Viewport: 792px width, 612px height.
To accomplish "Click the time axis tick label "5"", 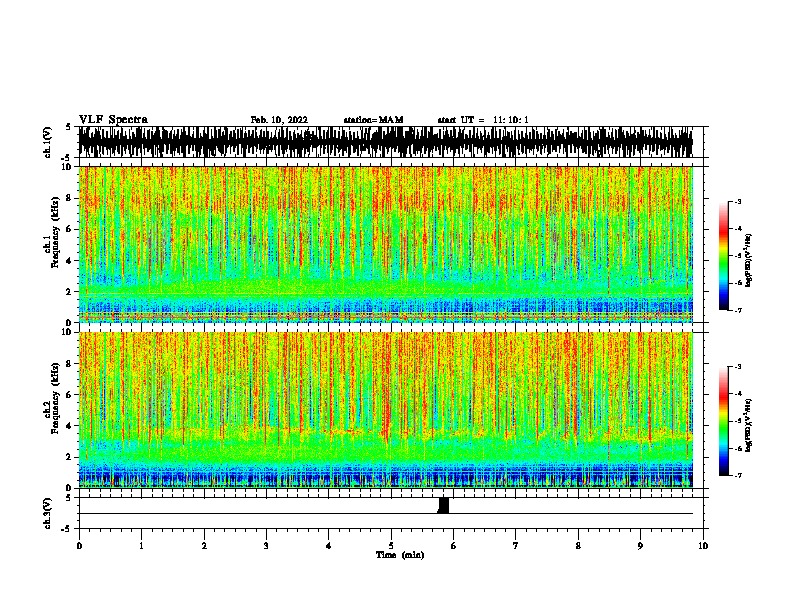I will [x=391, y=546].
